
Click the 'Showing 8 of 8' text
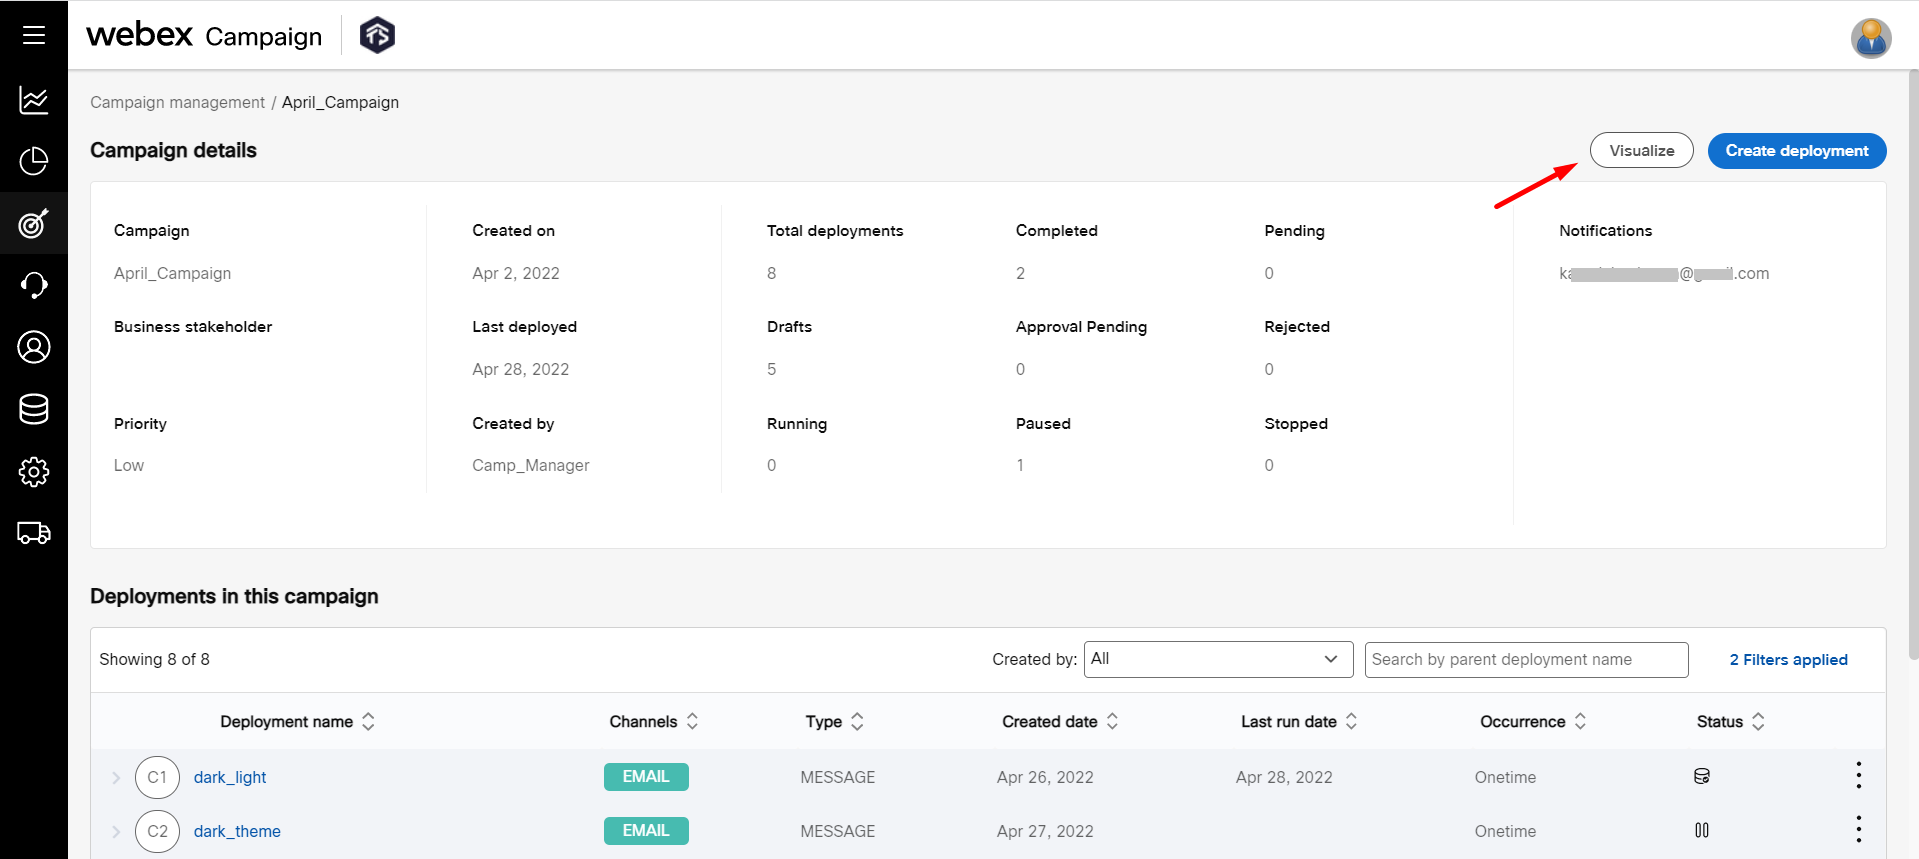pos(154,659)
